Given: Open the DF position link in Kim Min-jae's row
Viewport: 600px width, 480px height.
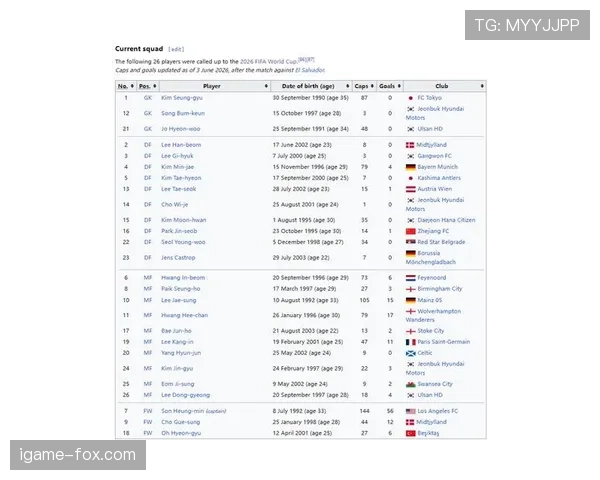Looking at the screenshot, I should 148,167.
